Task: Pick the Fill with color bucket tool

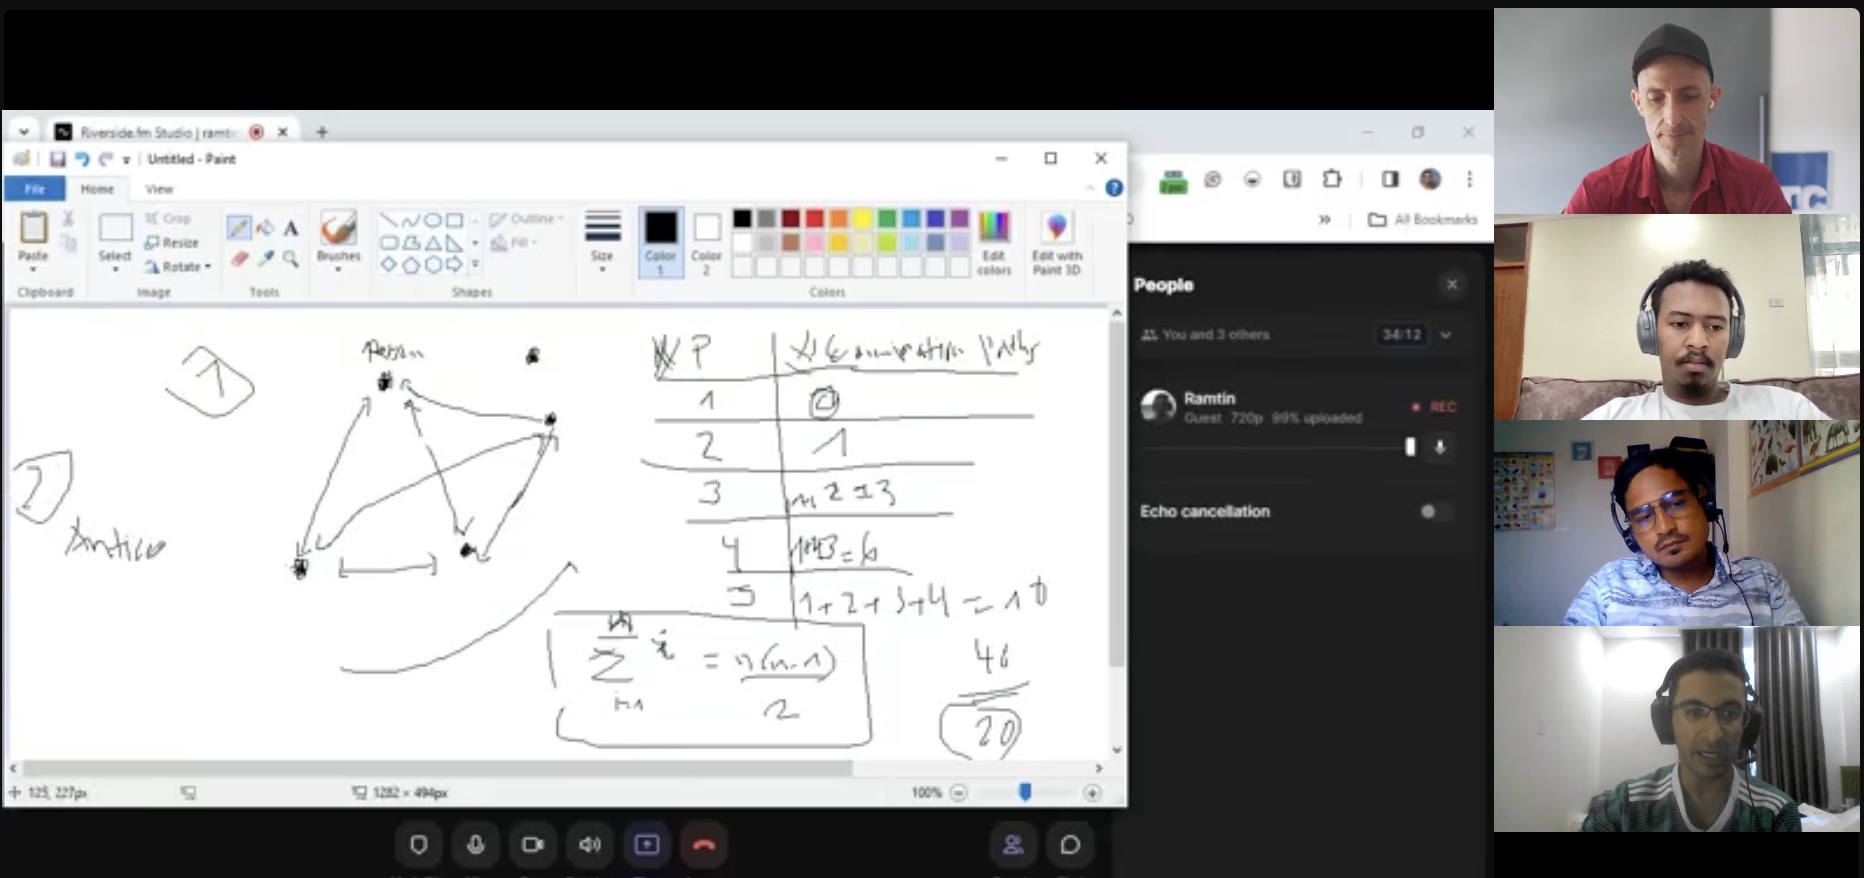Action: tap(265, 228)
